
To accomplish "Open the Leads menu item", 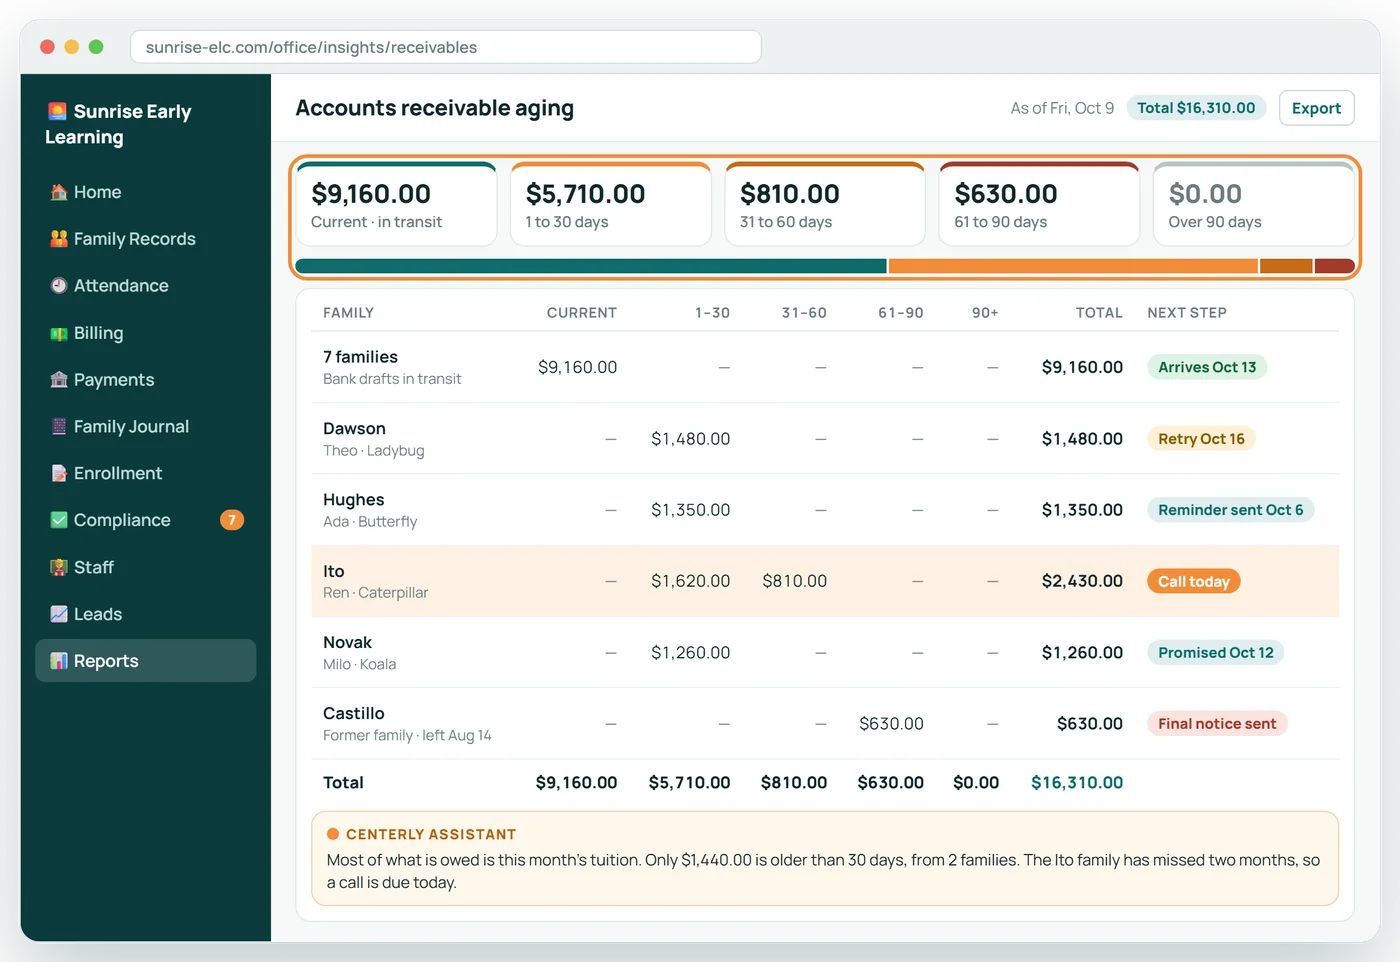I will (146, 614).
